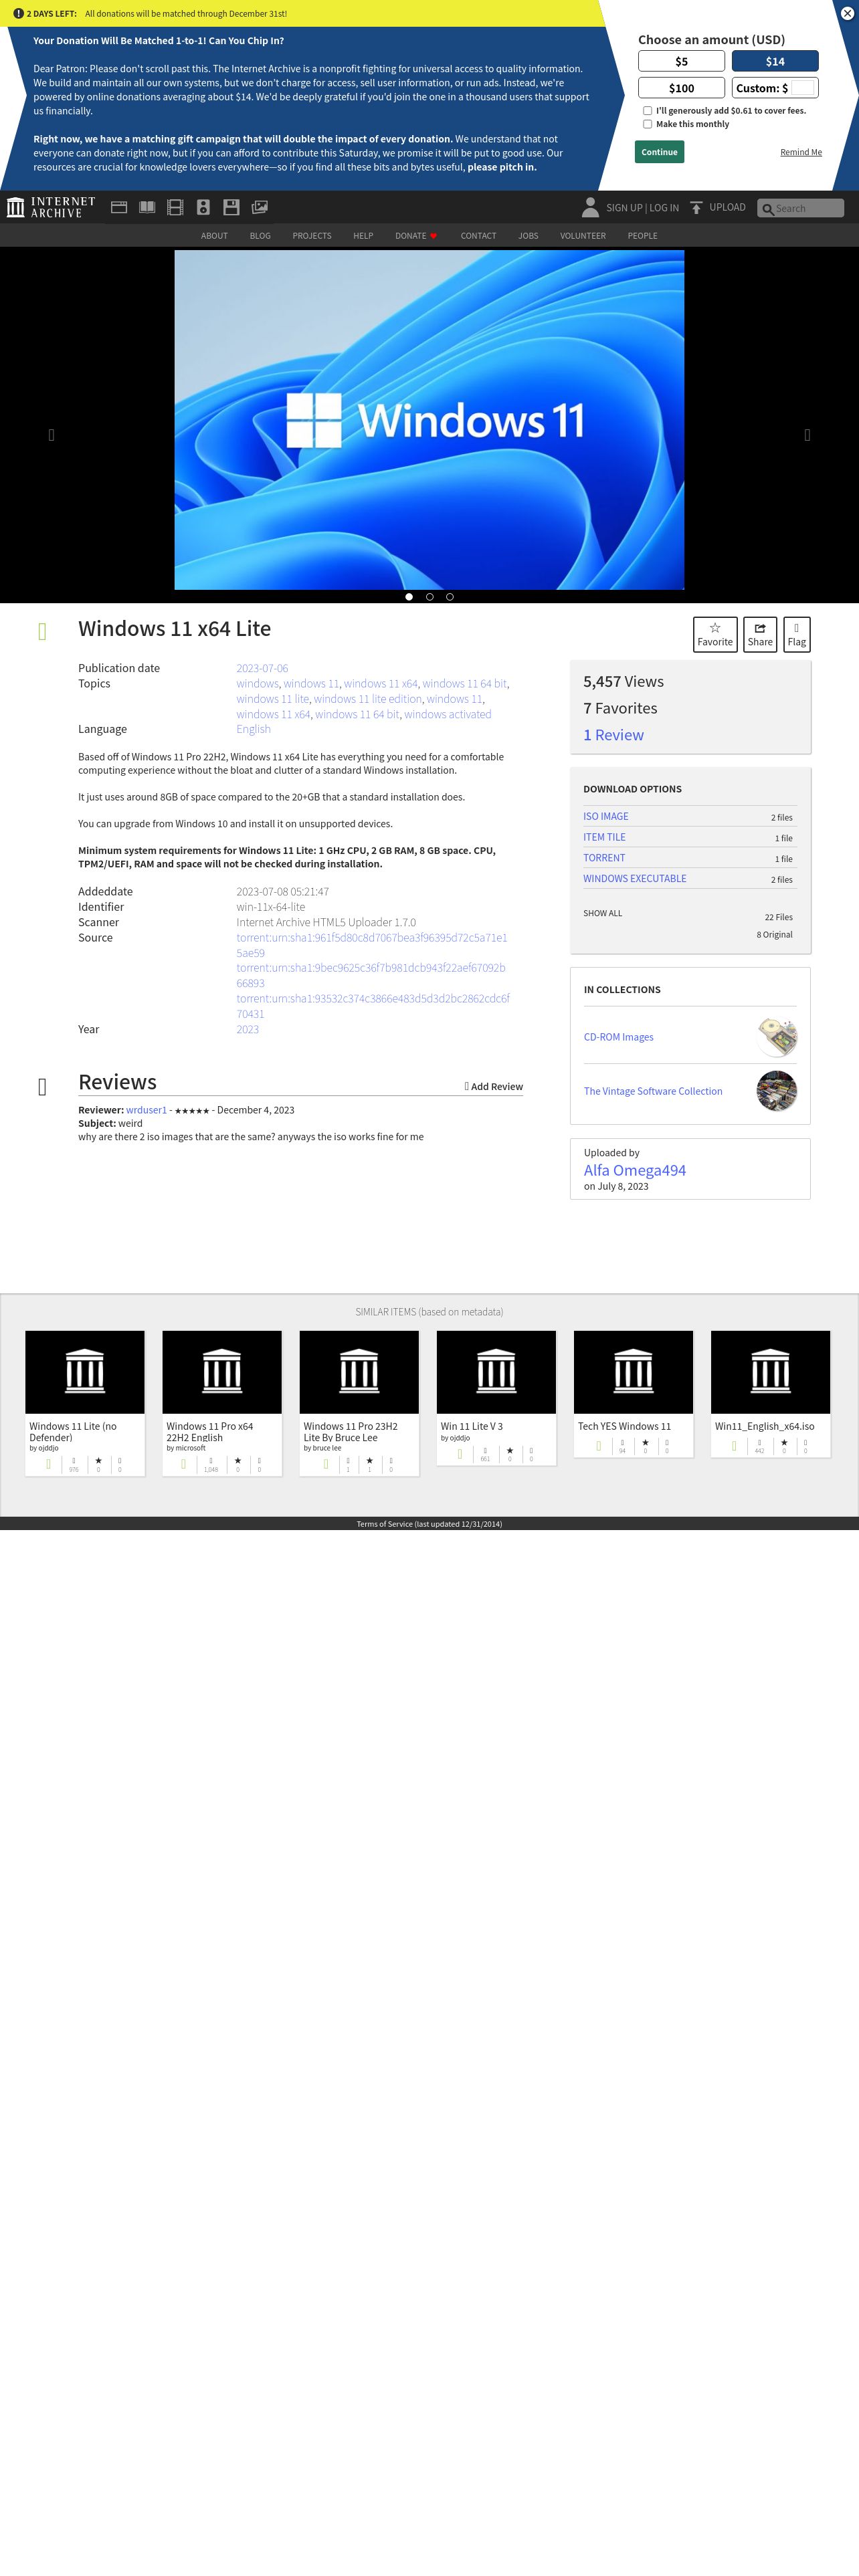Click the English language link
Image resolution: width=859 pixels, height=2576 pixels.
coord(253,729)
